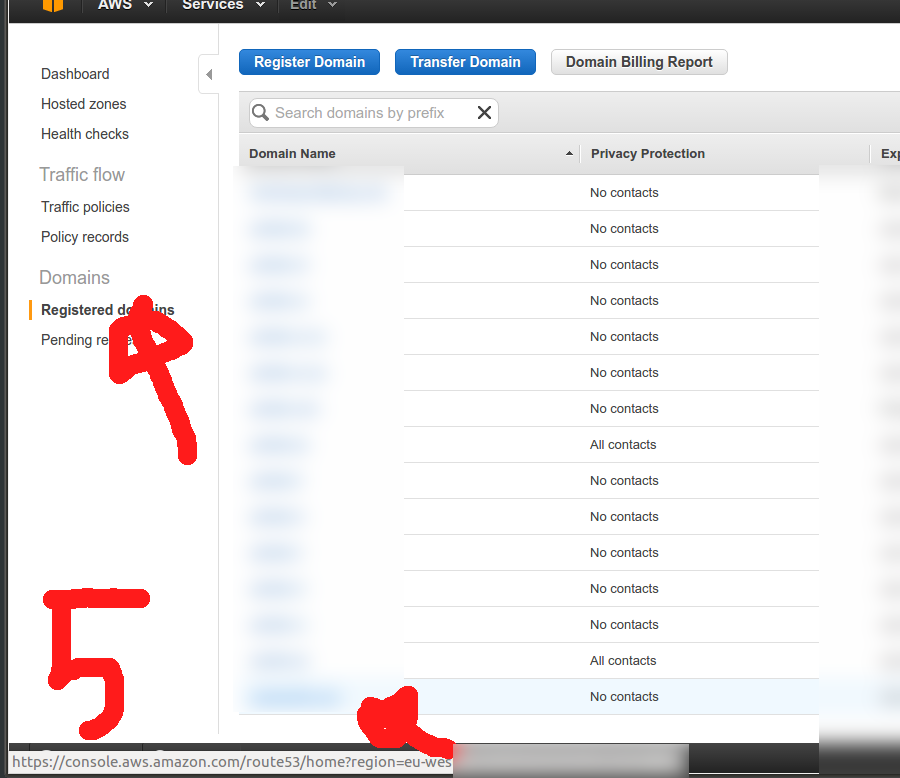Screen dimensions: 900x778
Task: Open Pending requests in the sidebar
Action: pos(87,340)
